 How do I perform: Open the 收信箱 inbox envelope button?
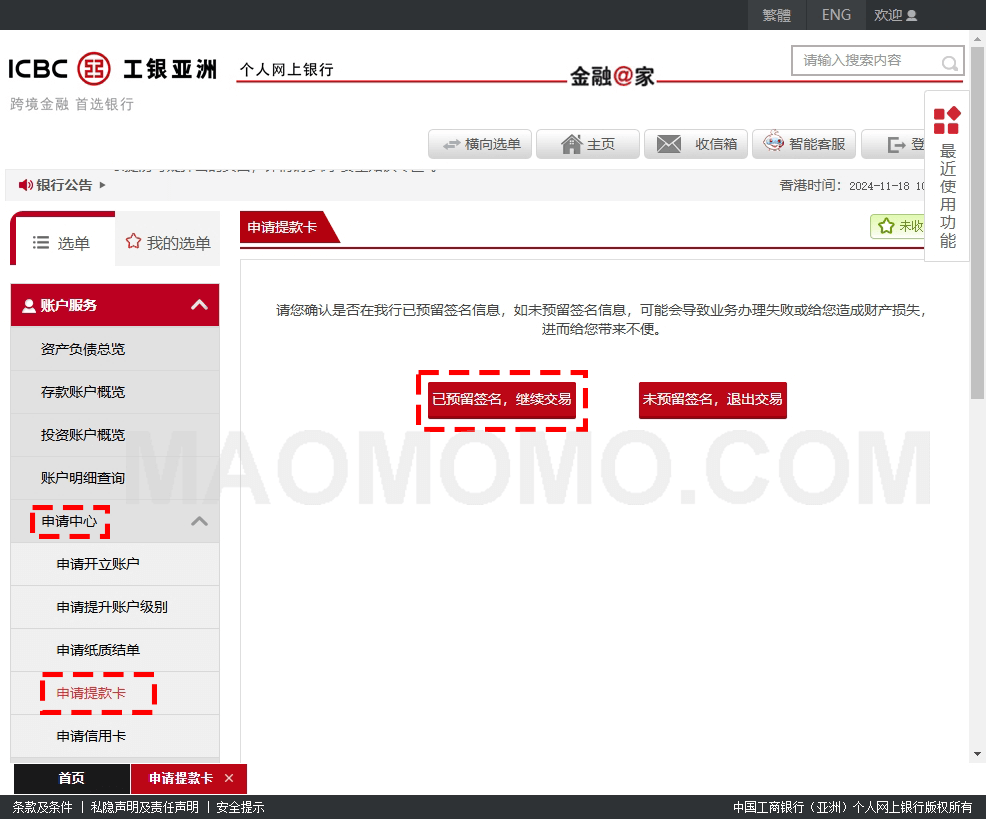pos(695,144)
